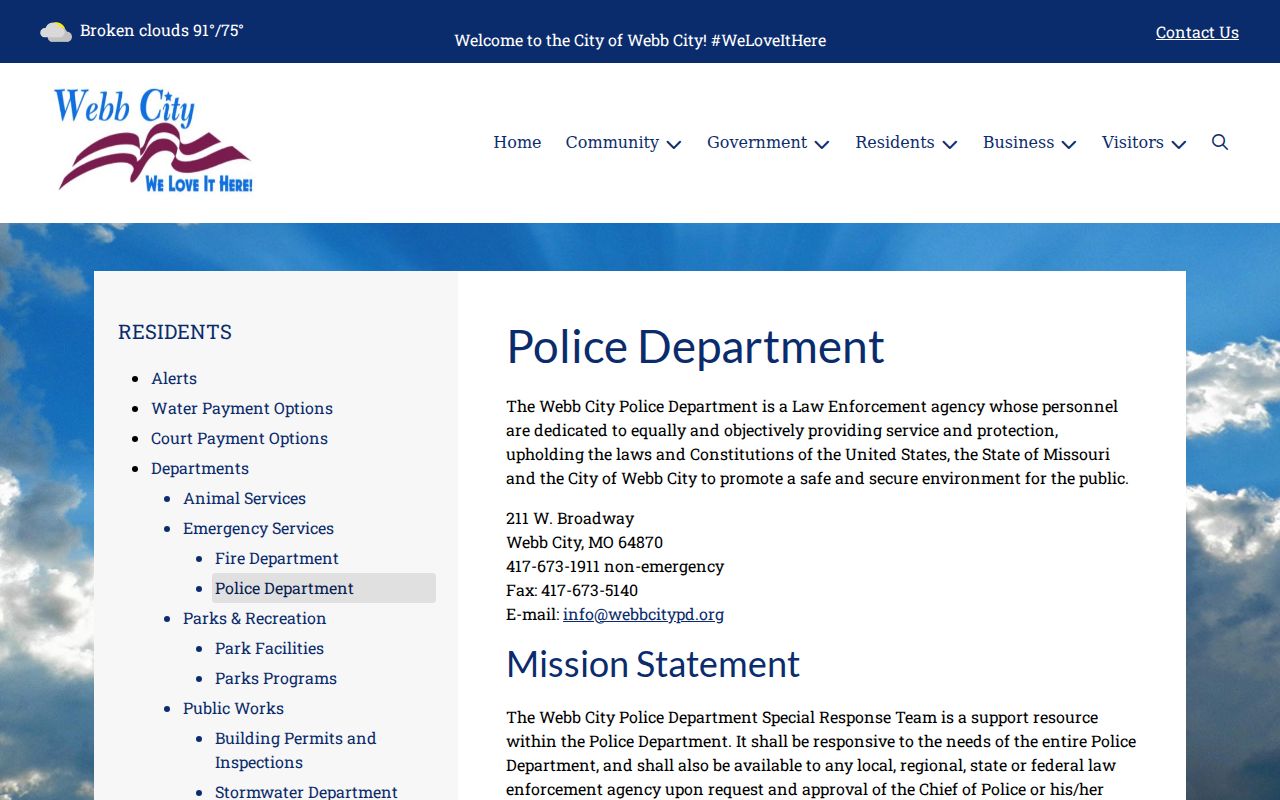Open the Business menu item
Image resolution: width=1280 pixels, height=800 pixels.
1018,142
